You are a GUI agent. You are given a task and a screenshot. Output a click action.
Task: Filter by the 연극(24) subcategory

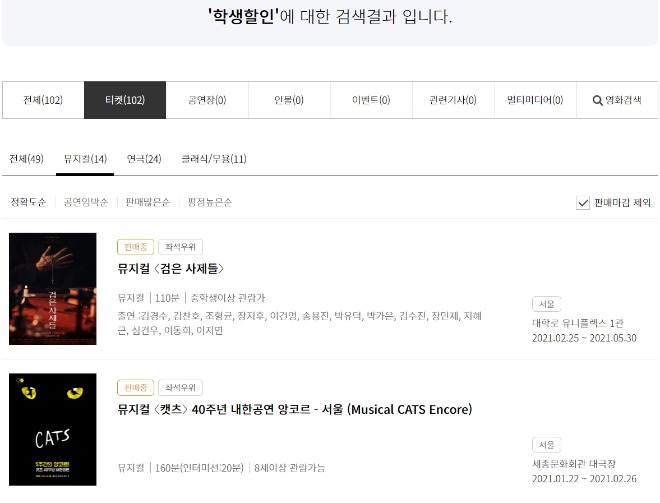click(144, 159)
